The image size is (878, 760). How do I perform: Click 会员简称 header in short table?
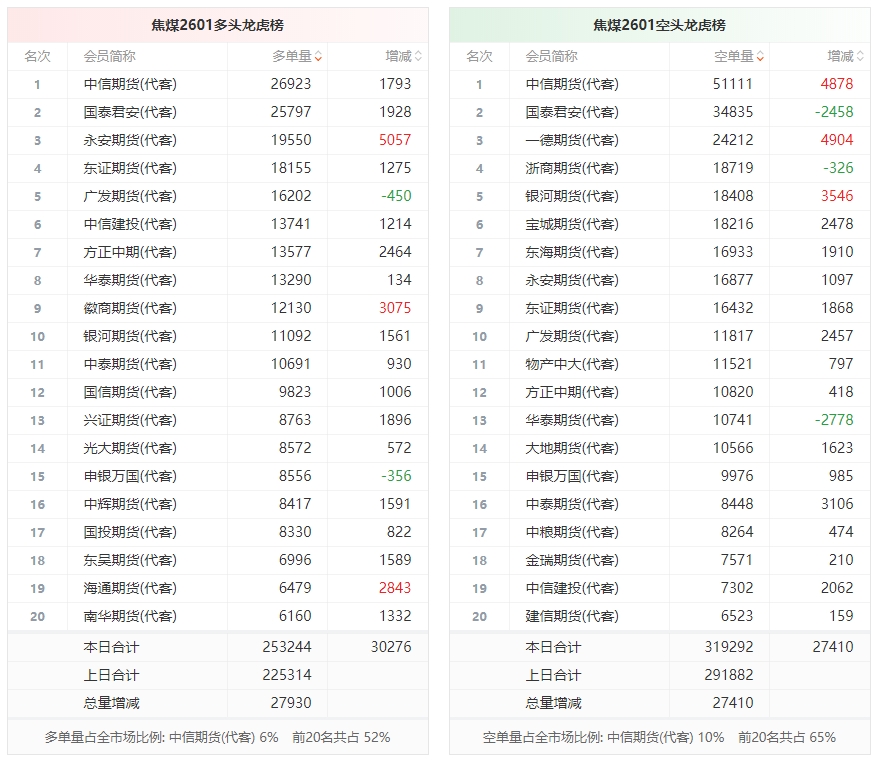coord(552,57)
